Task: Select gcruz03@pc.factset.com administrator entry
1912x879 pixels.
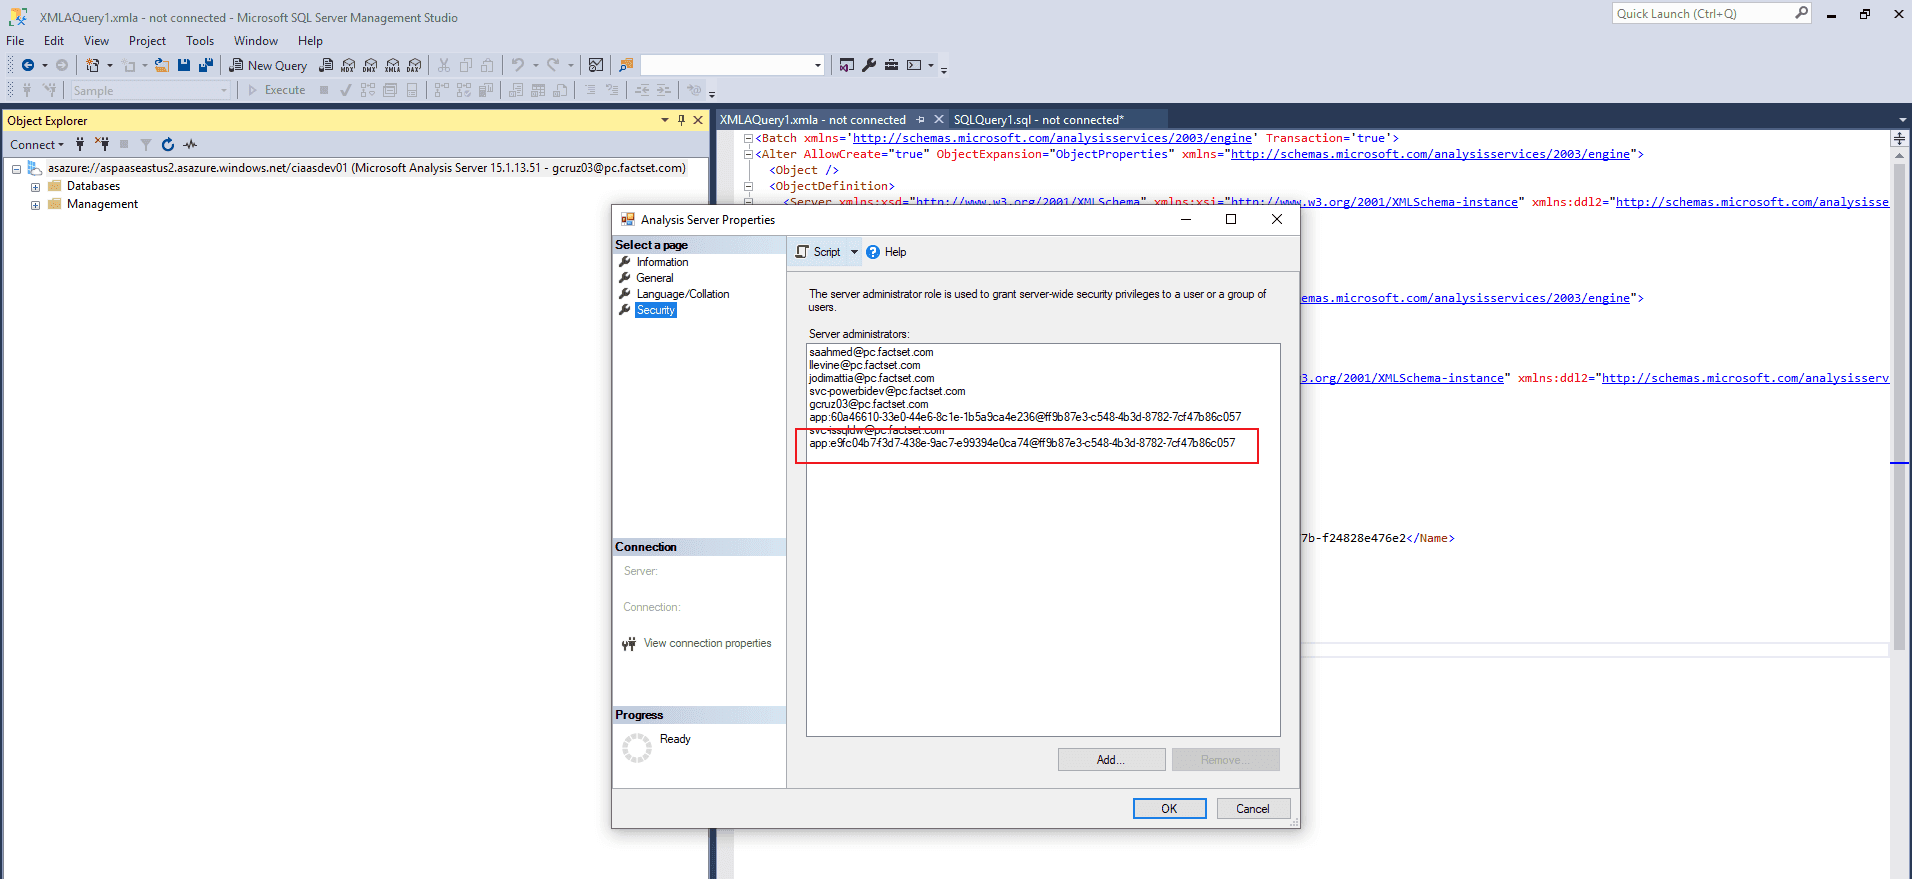Action: click(869, 404)
